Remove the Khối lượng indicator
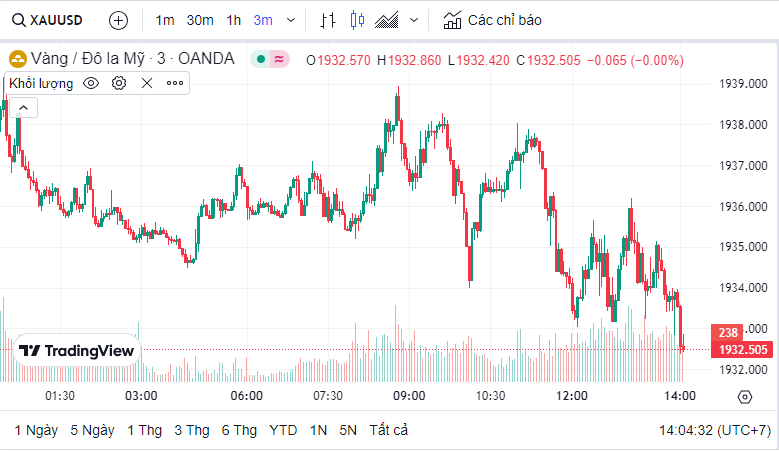 [147, 83]
